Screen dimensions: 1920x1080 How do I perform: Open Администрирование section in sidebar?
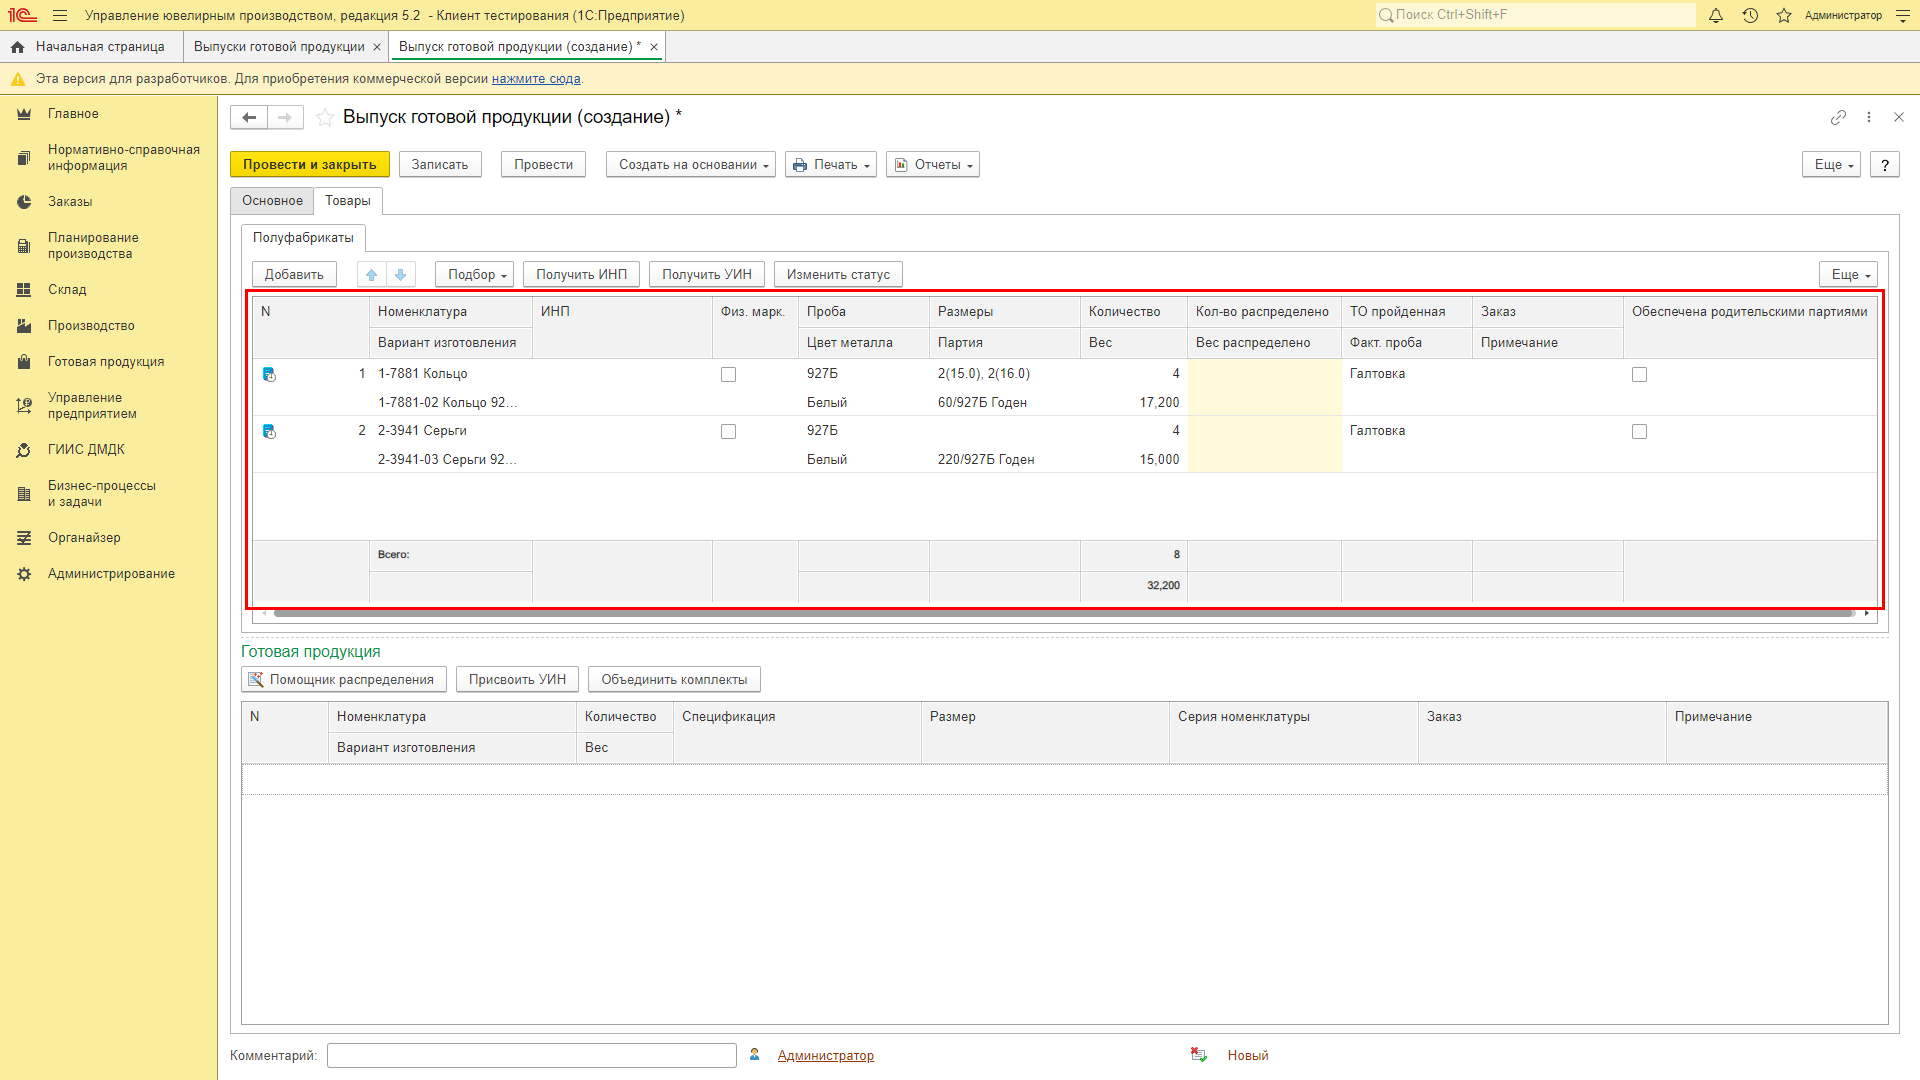coord(111,574)
